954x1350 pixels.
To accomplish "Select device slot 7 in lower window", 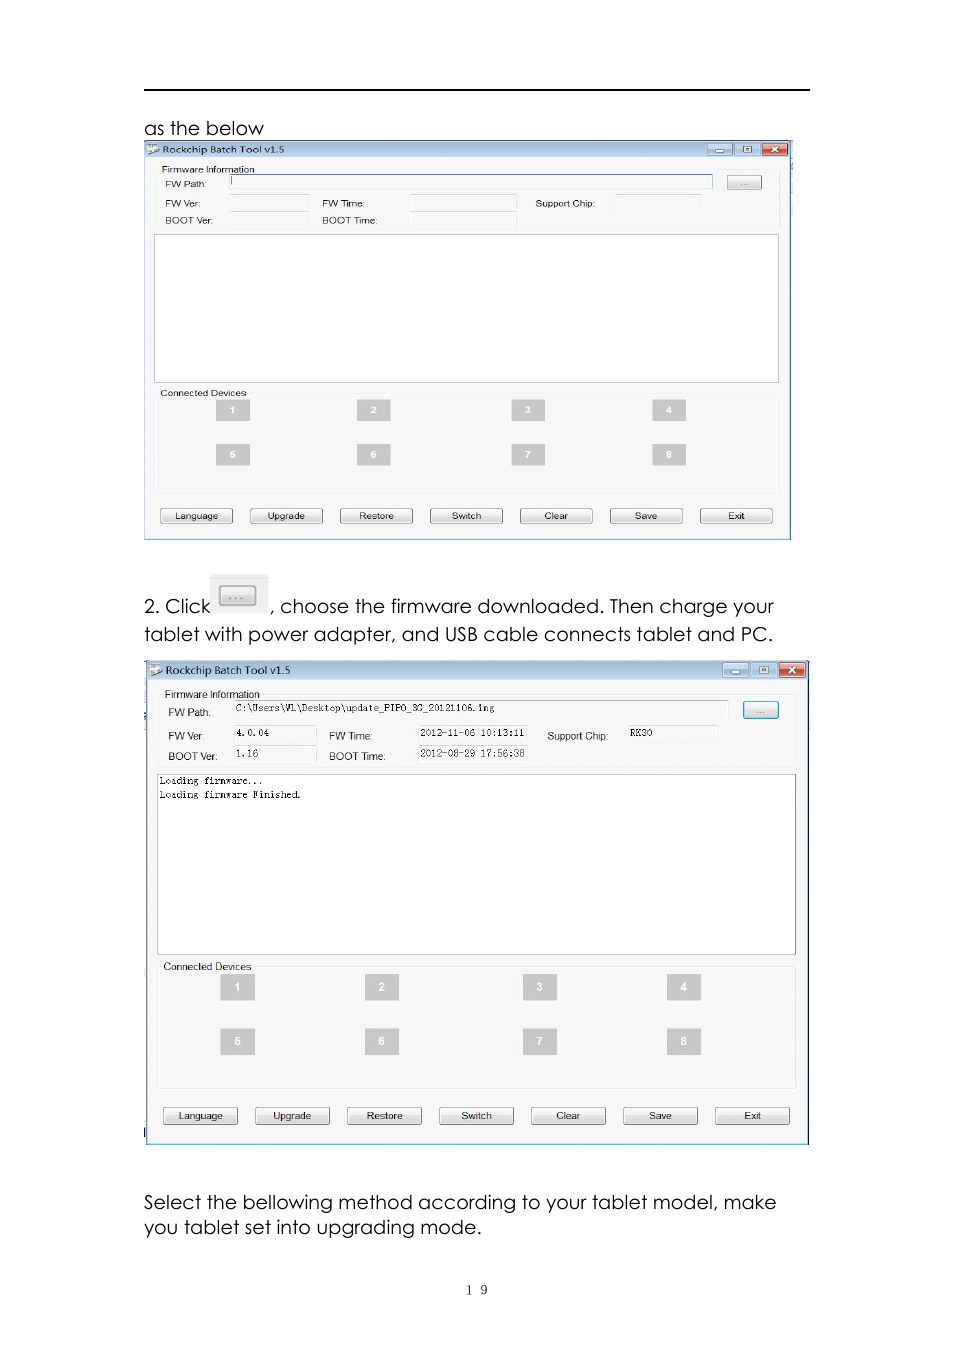I will click(x=540, y=1042).
